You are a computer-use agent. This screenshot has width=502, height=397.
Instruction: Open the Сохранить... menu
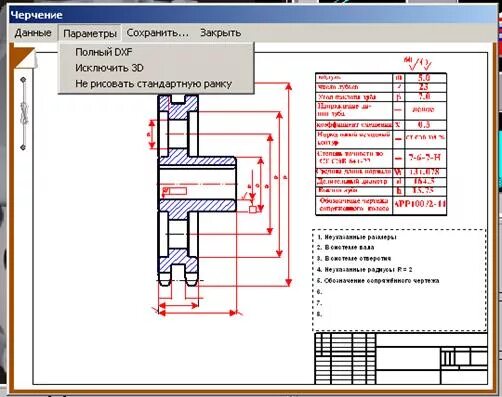[x=158, y=33]
